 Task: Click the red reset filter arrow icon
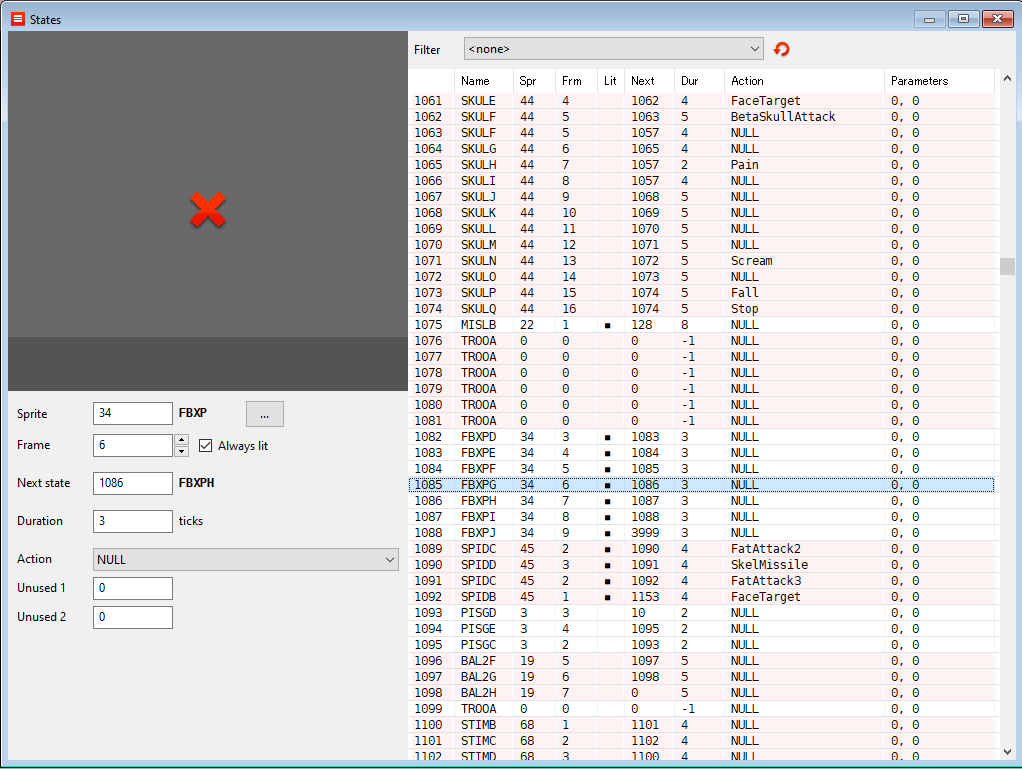(781, 49)
